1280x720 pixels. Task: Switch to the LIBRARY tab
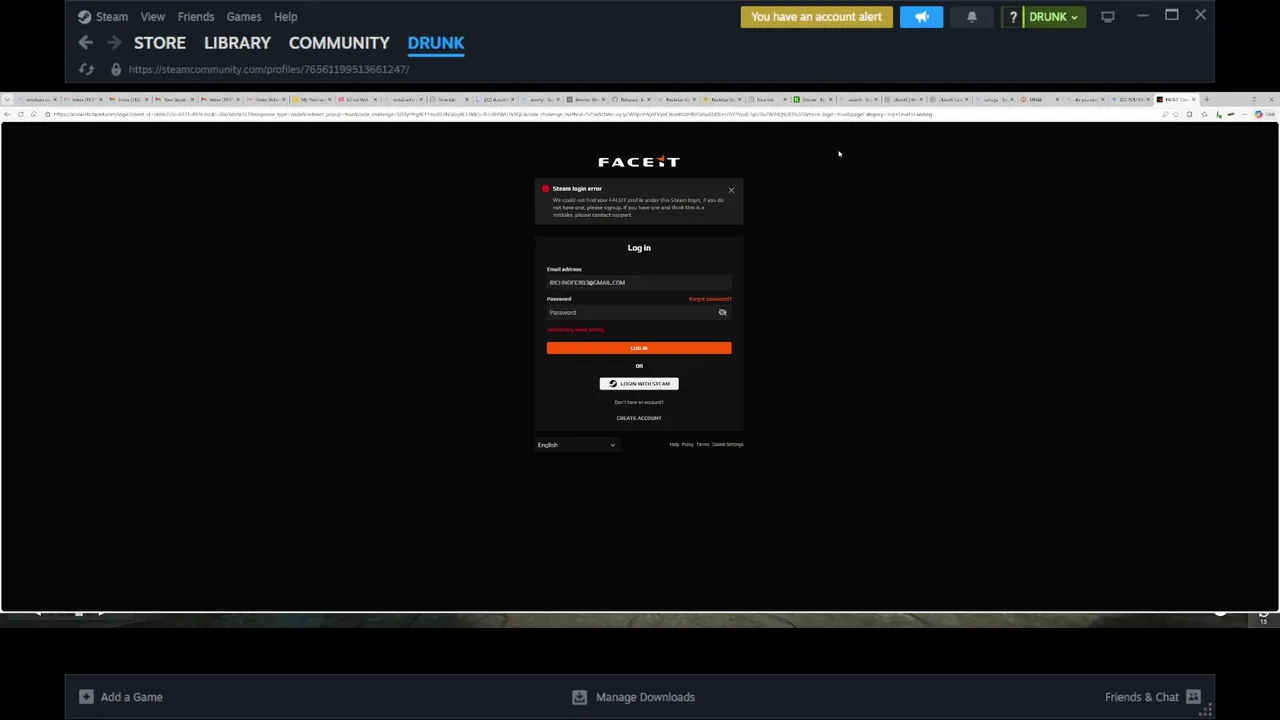(x=237, y=43)
